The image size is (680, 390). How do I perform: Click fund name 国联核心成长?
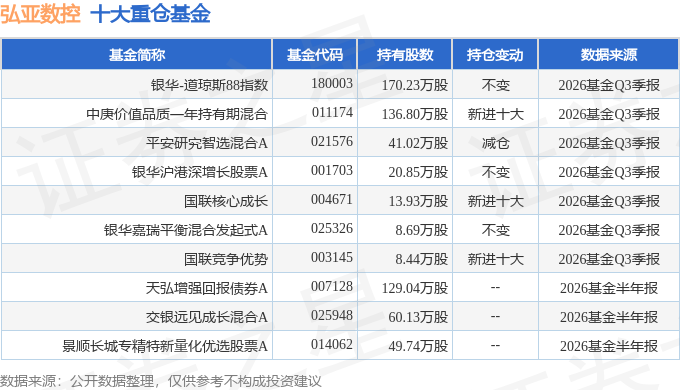[226, 201]
